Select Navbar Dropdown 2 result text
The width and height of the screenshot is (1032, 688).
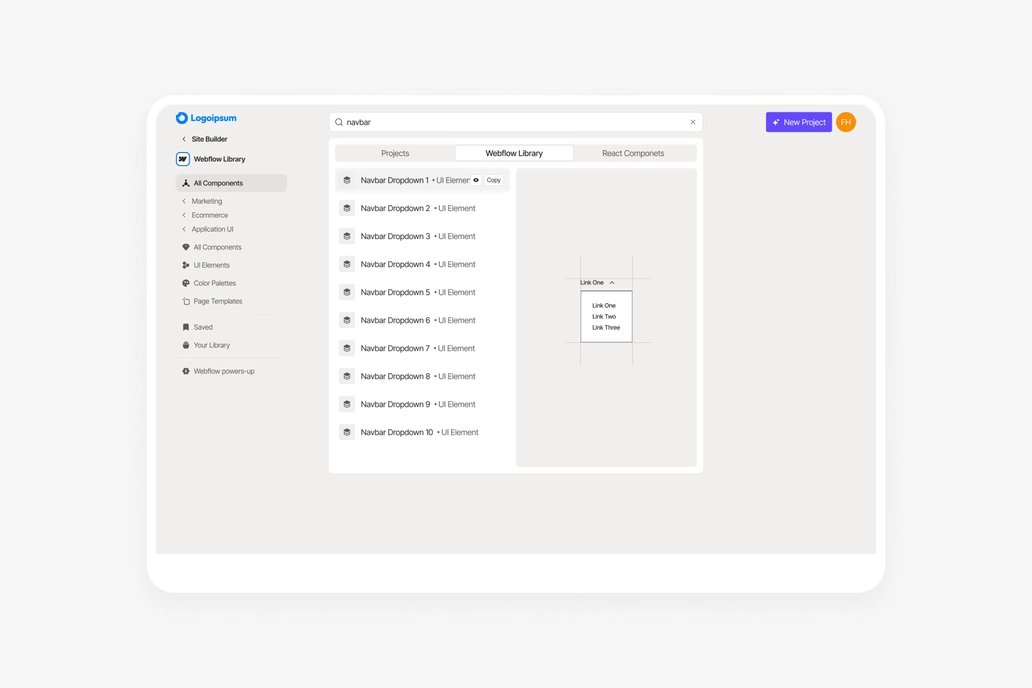pos(395,208)
